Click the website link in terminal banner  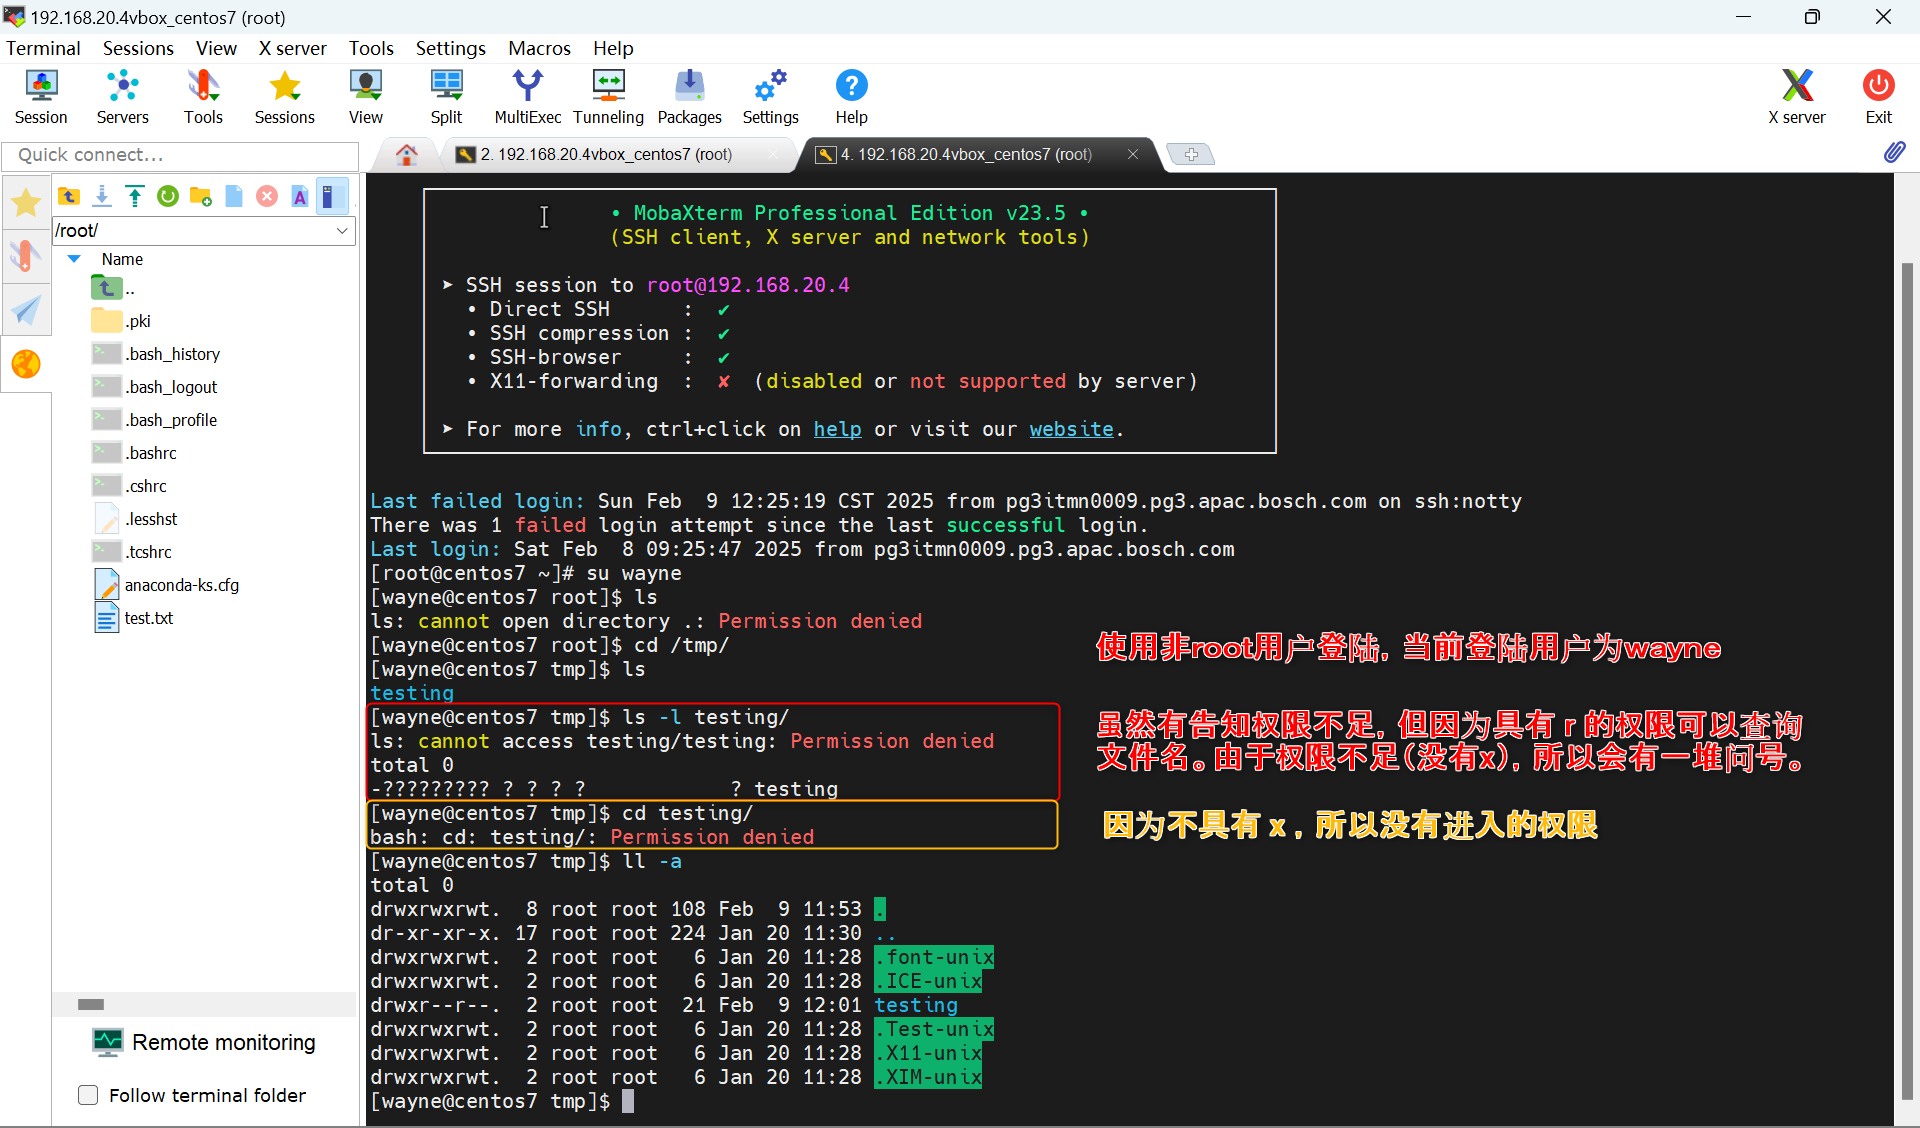click(1071, 429)
